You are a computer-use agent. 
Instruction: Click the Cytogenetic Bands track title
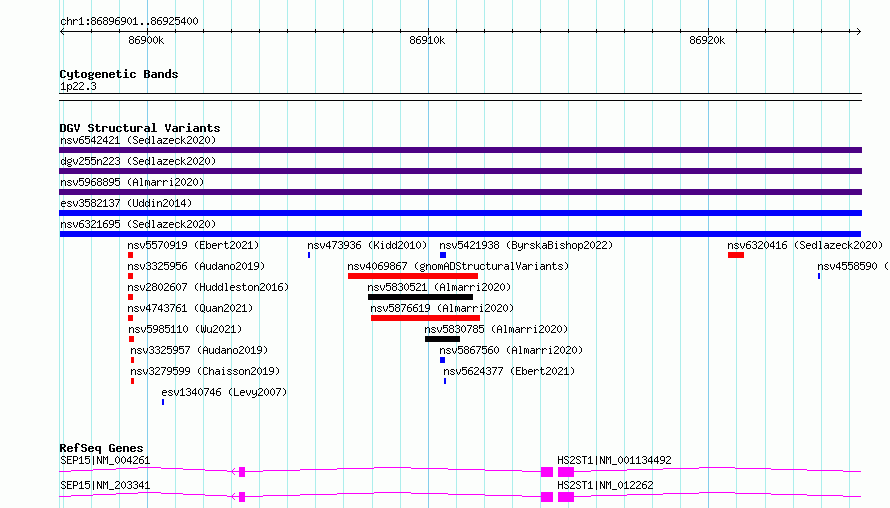119,74
